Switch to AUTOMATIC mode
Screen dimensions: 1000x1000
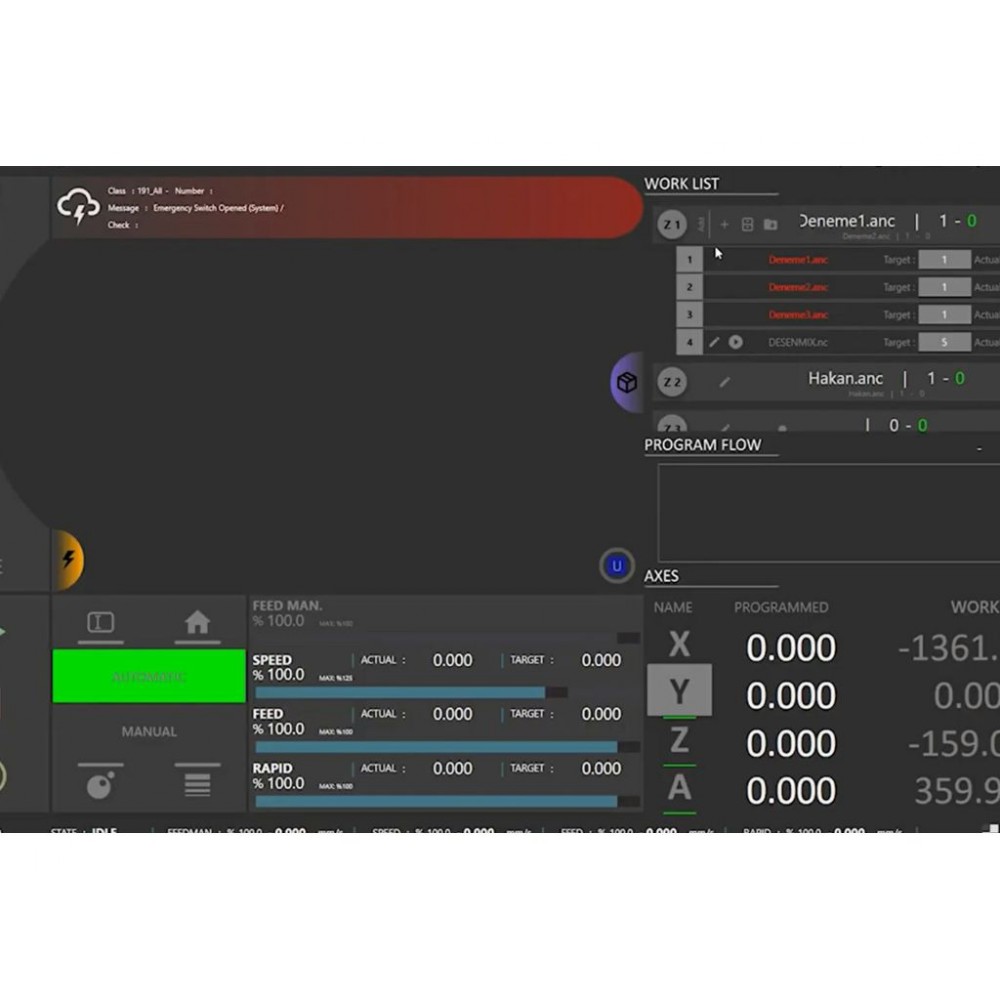point(149,677)
